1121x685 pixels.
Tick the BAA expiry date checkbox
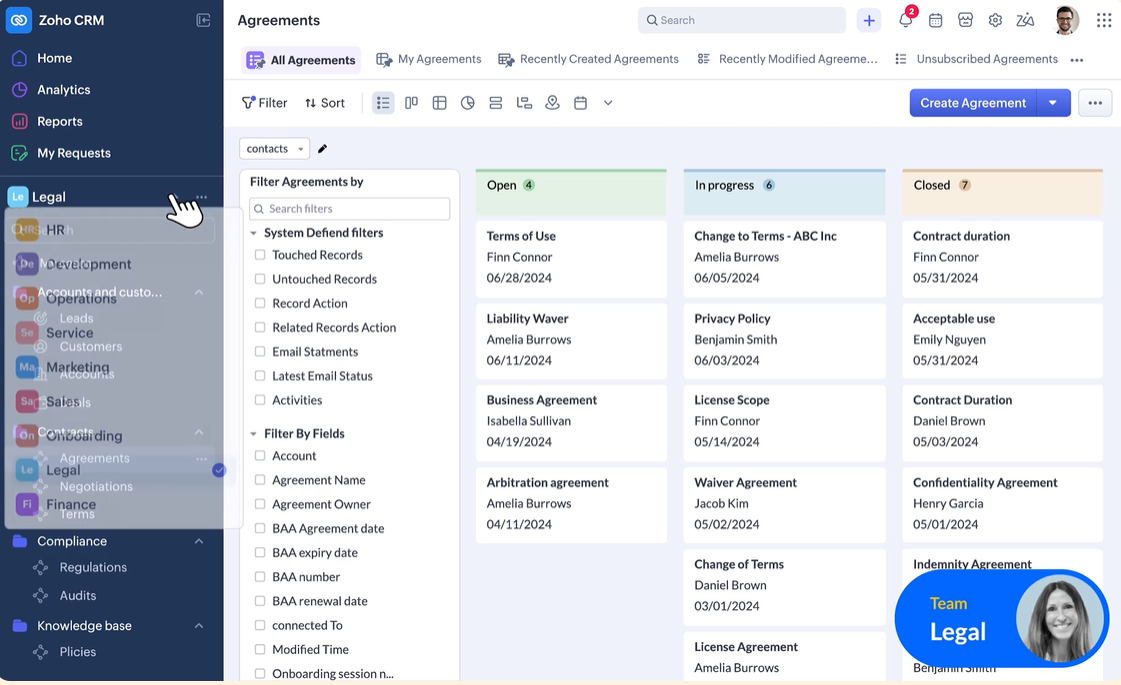(260, 552)
